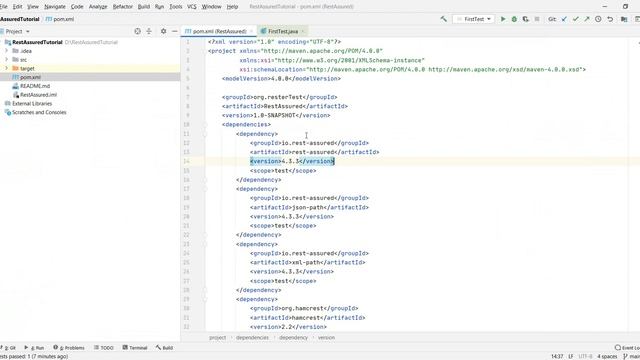Open the Run tool window button
Screen dimensions: 640x360
(34, 348)
